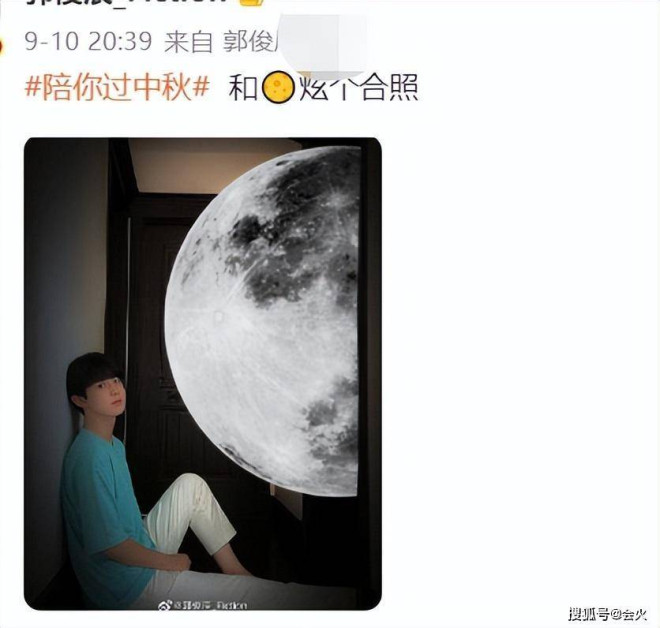Click the white sticker overlay near the source

pyautogui.click(x=323, y=44)
